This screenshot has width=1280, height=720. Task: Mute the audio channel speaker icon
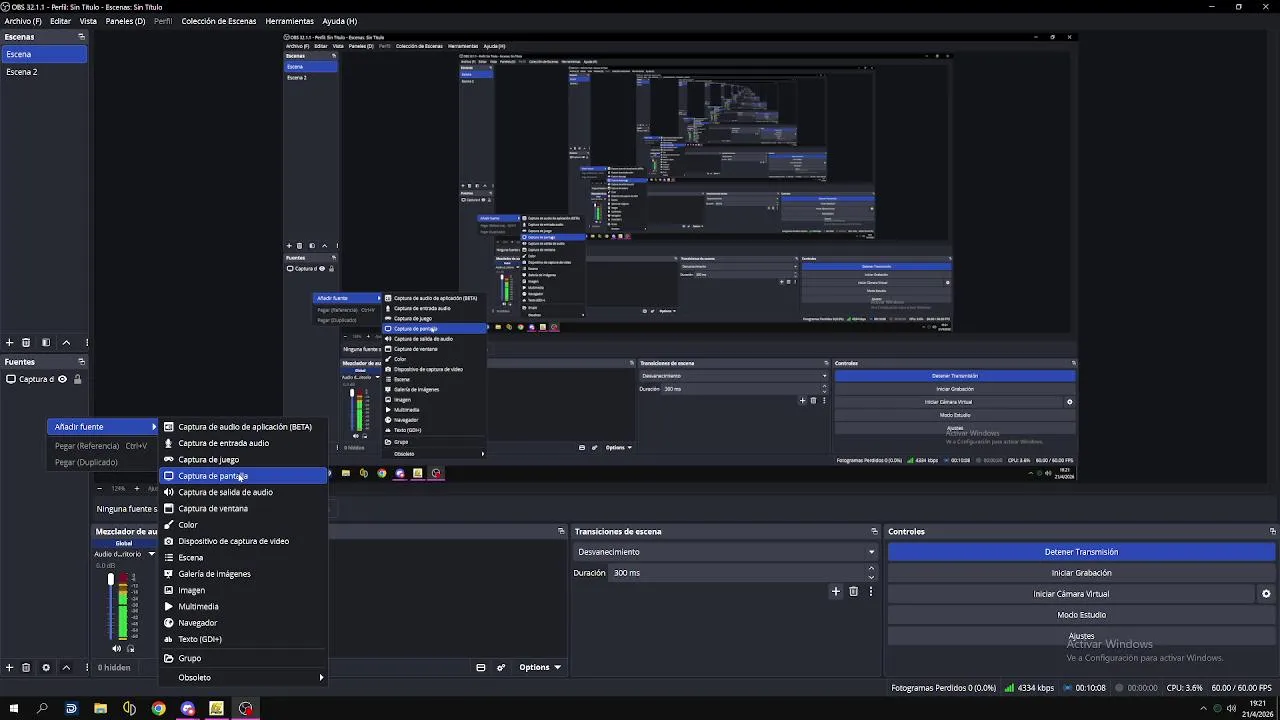(x=116, y=649)
